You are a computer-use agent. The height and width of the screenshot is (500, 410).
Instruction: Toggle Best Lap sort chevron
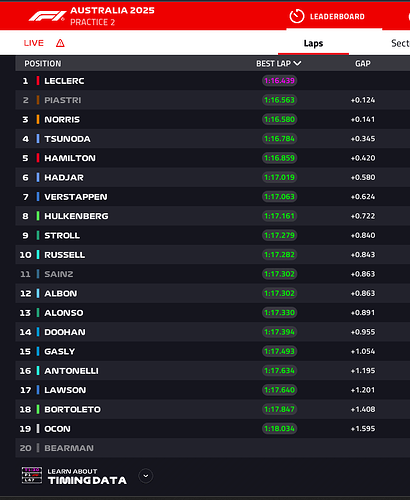click(297, 63)
